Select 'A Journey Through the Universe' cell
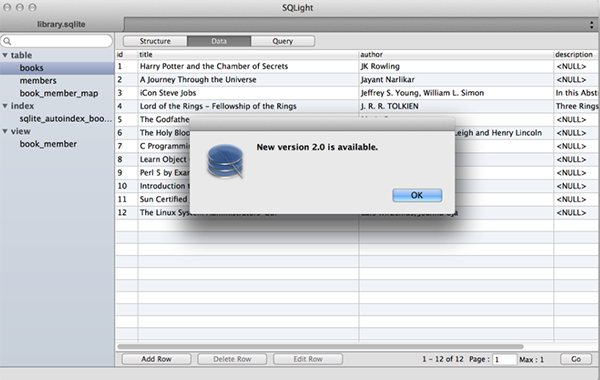 click(x=248, y=80)
